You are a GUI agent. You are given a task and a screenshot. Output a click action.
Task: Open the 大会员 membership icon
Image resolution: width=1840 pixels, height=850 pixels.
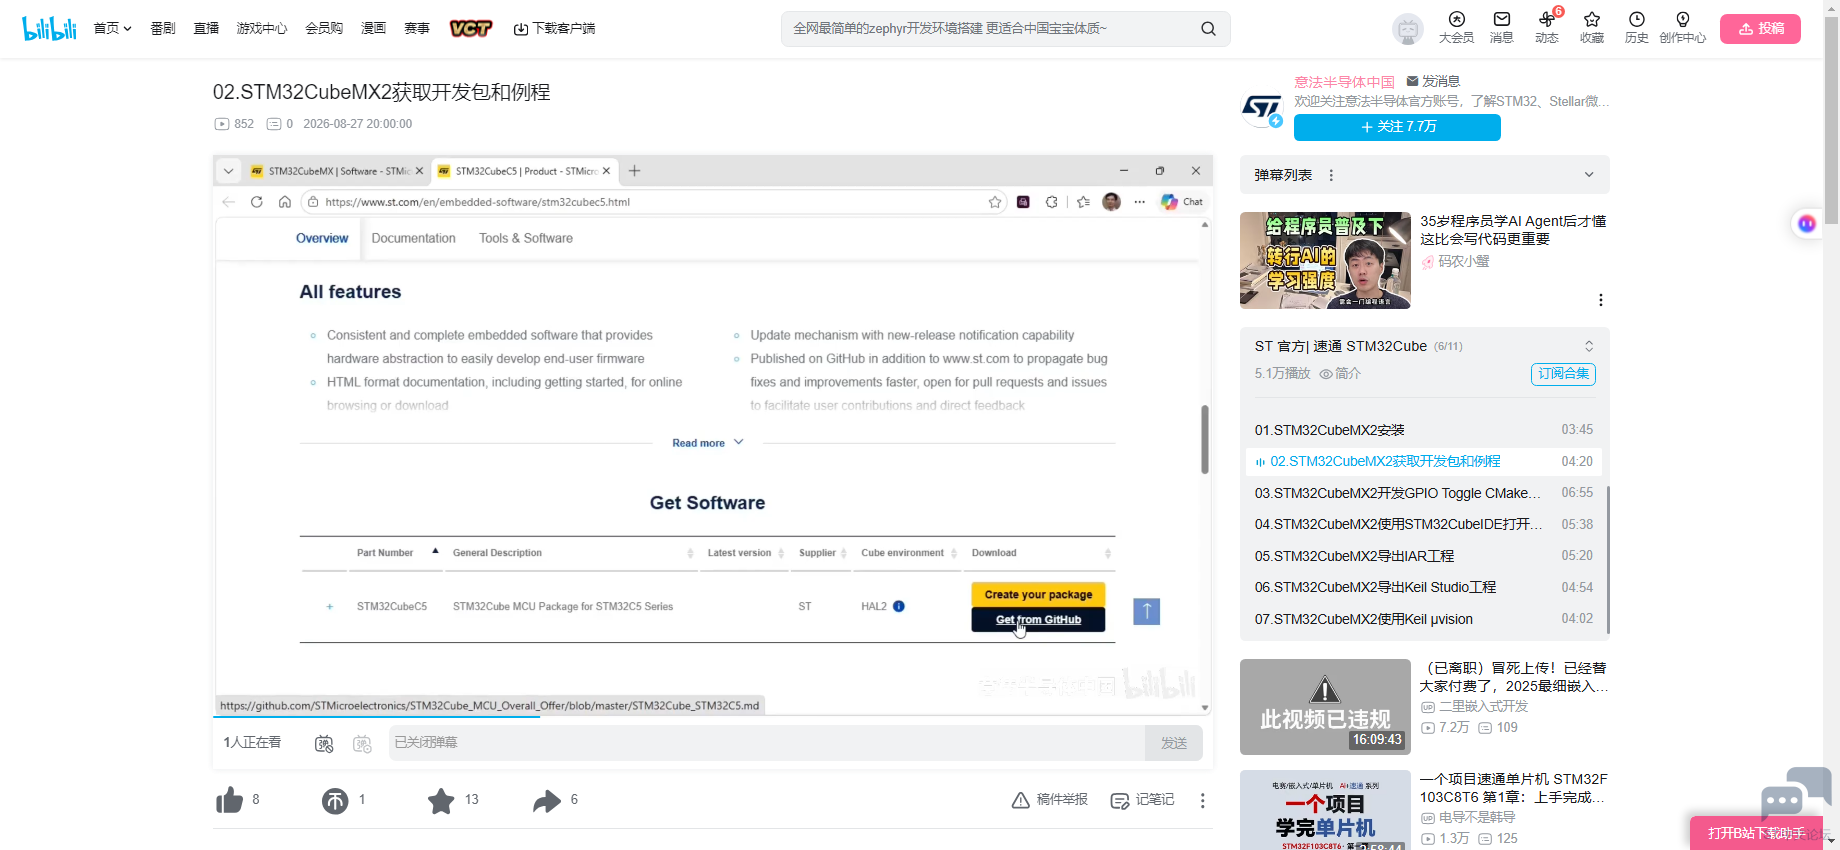click(x=1456, y=28)
